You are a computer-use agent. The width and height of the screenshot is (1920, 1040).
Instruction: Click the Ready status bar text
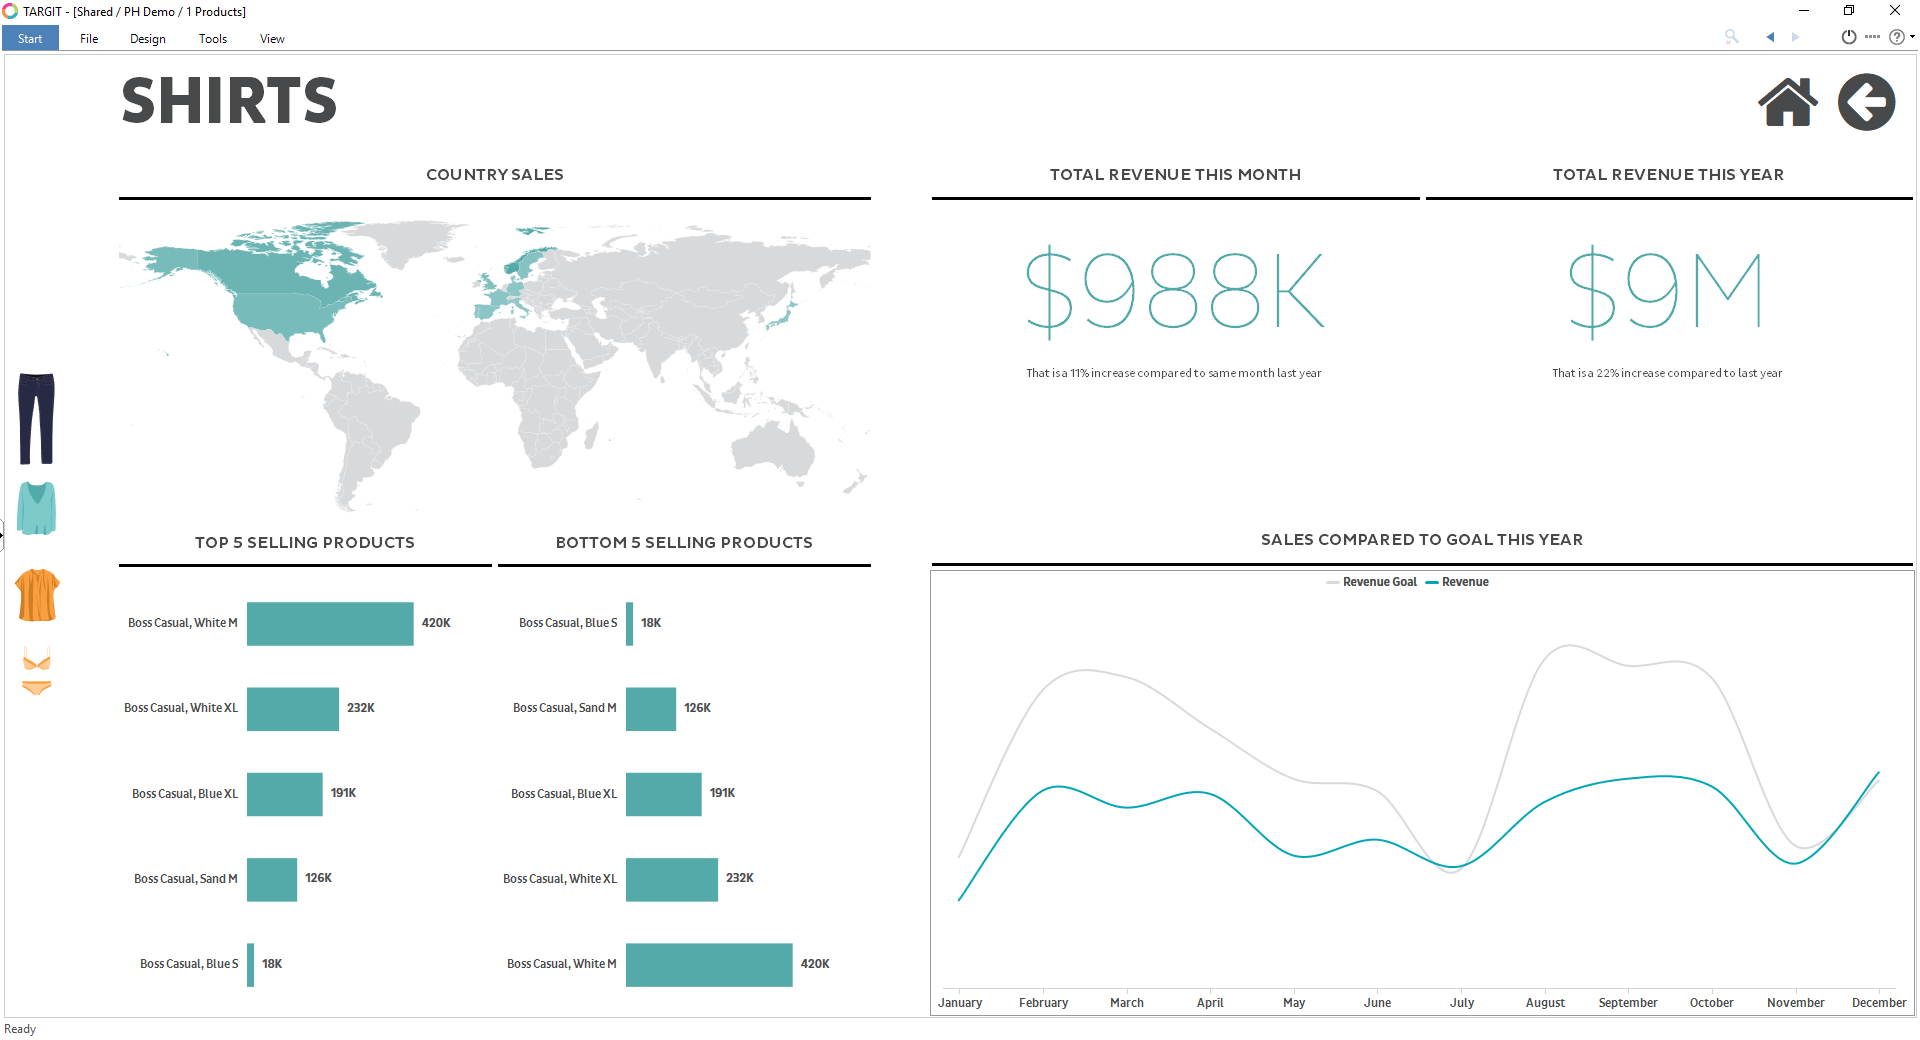20,1029
